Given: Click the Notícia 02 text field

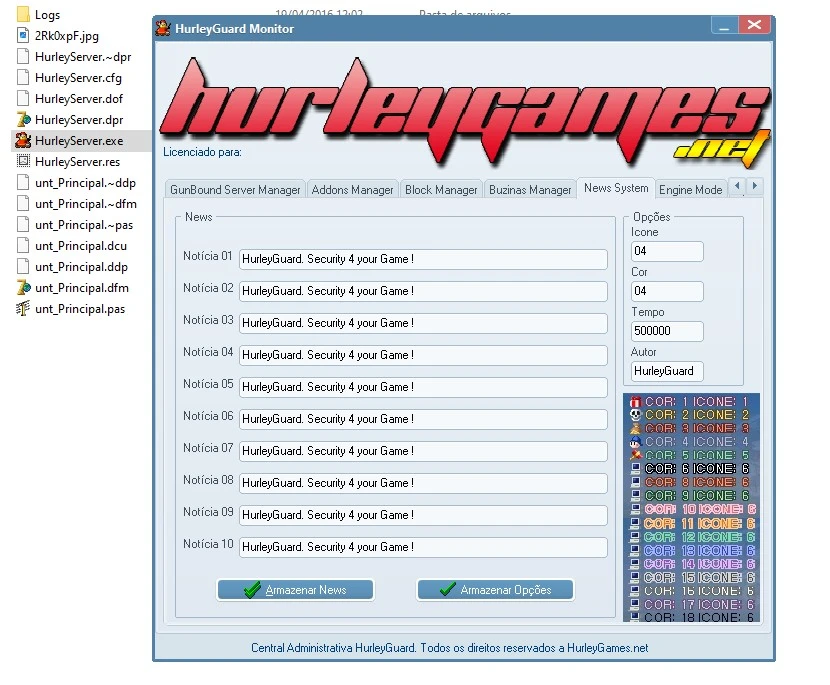Looking at the screenshot, I should [x=423, y=291].
